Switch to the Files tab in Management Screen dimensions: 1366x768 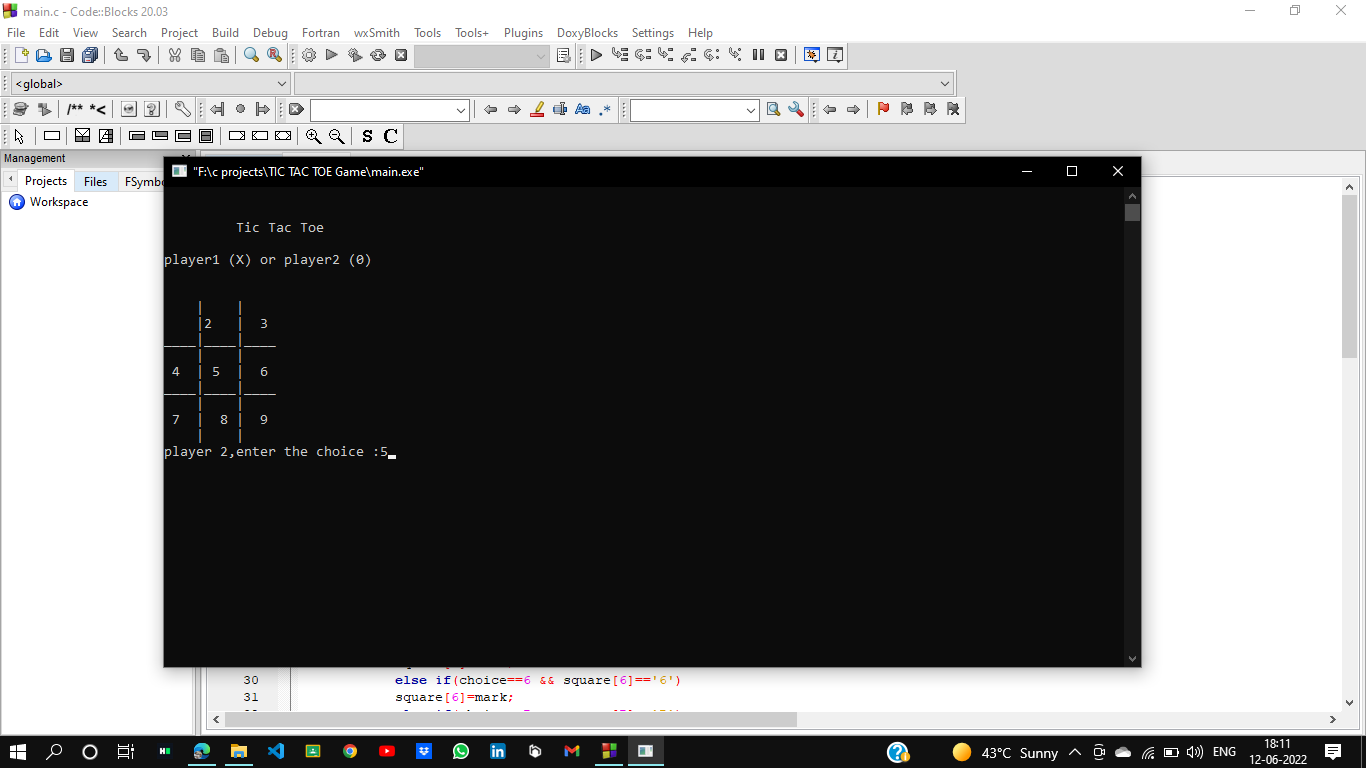pyautogui.click(x=95, y=181)
